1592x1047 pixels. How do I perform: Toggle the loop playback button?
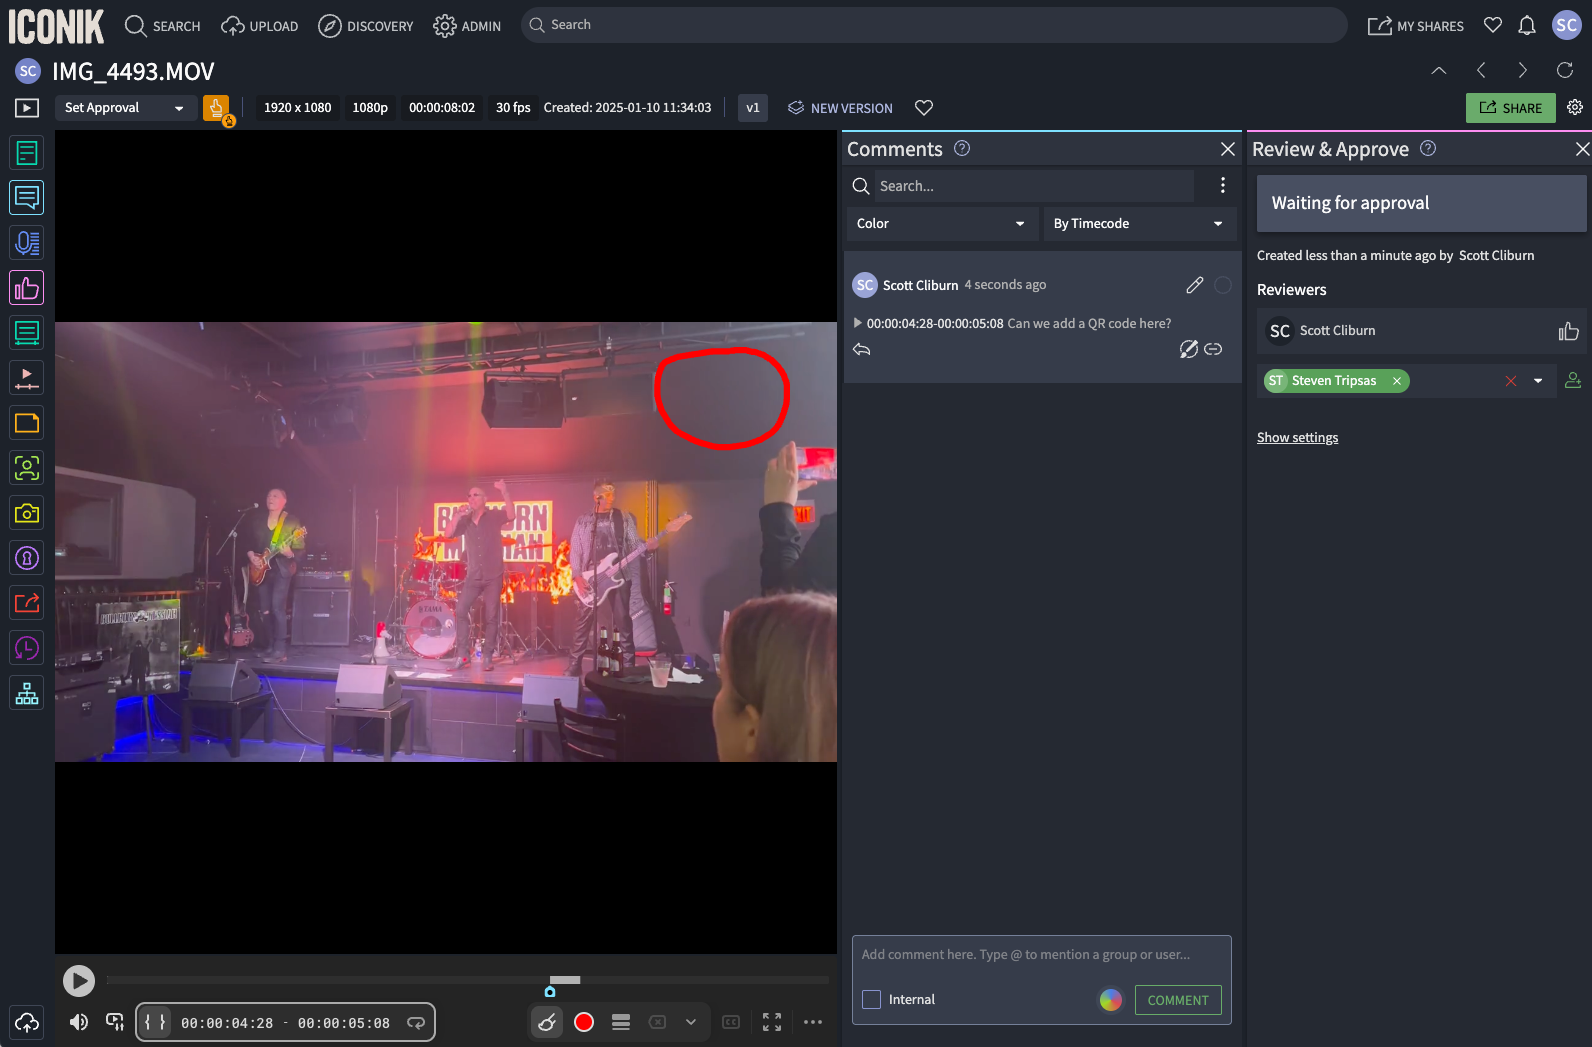pyautogui.click(x=416, y=1022)
